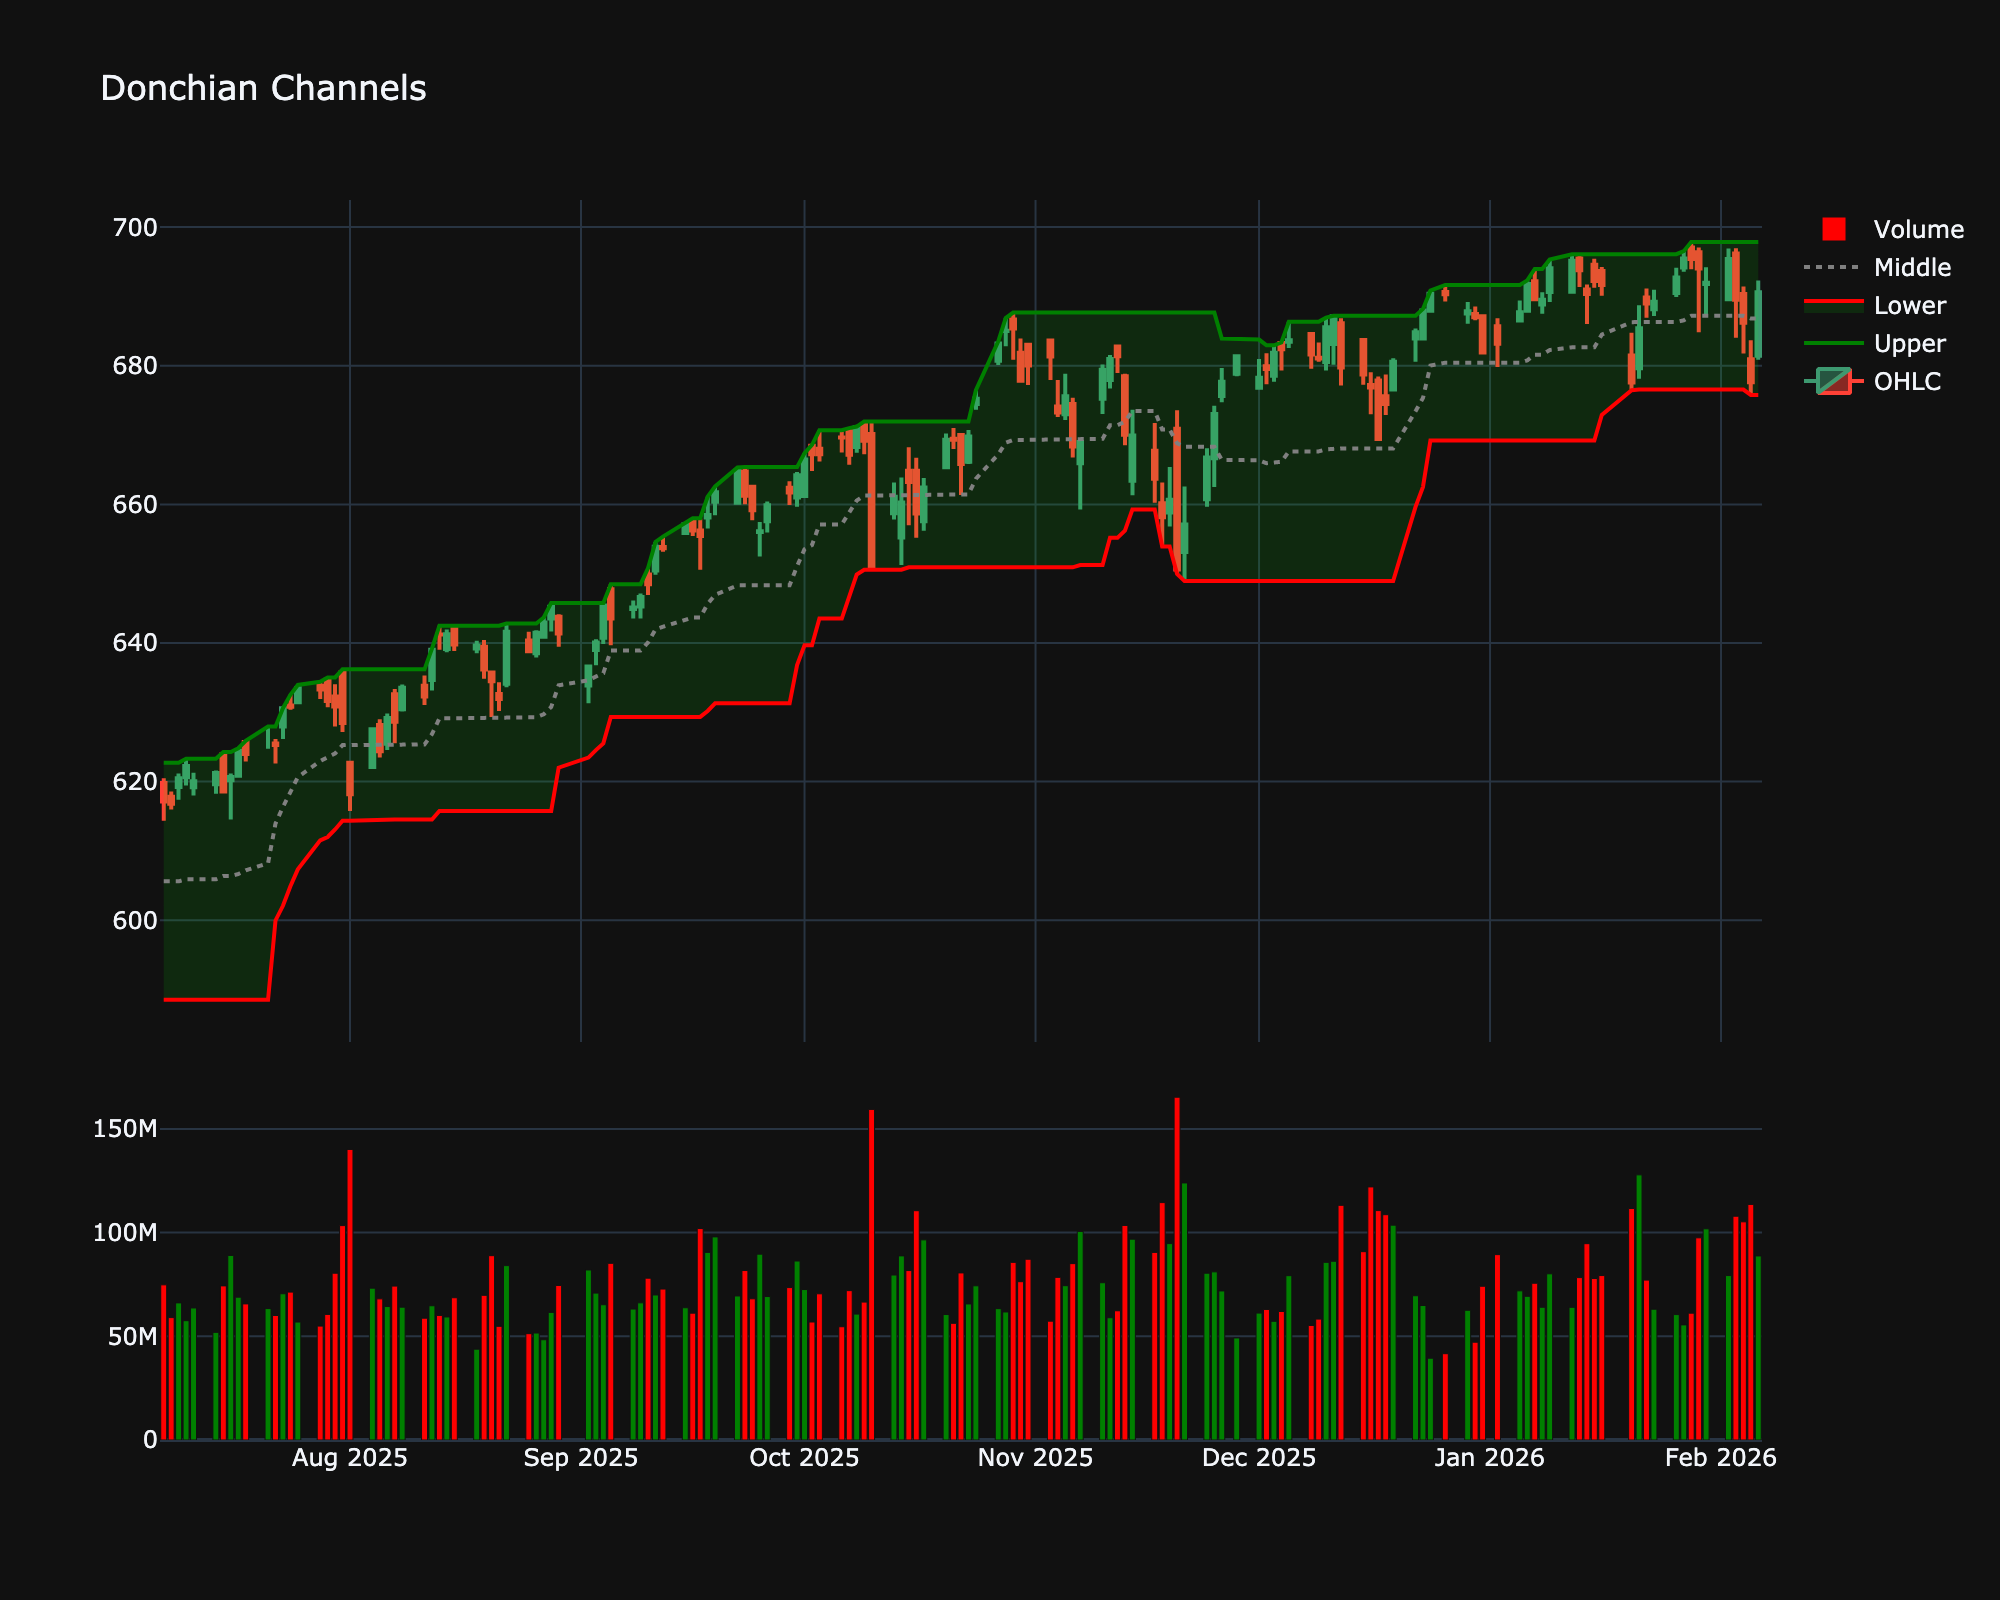Viewport: 2000px width, 1600px height.
Task: Click the tallest red volume bar in late November
Action: (1177, 1270)
